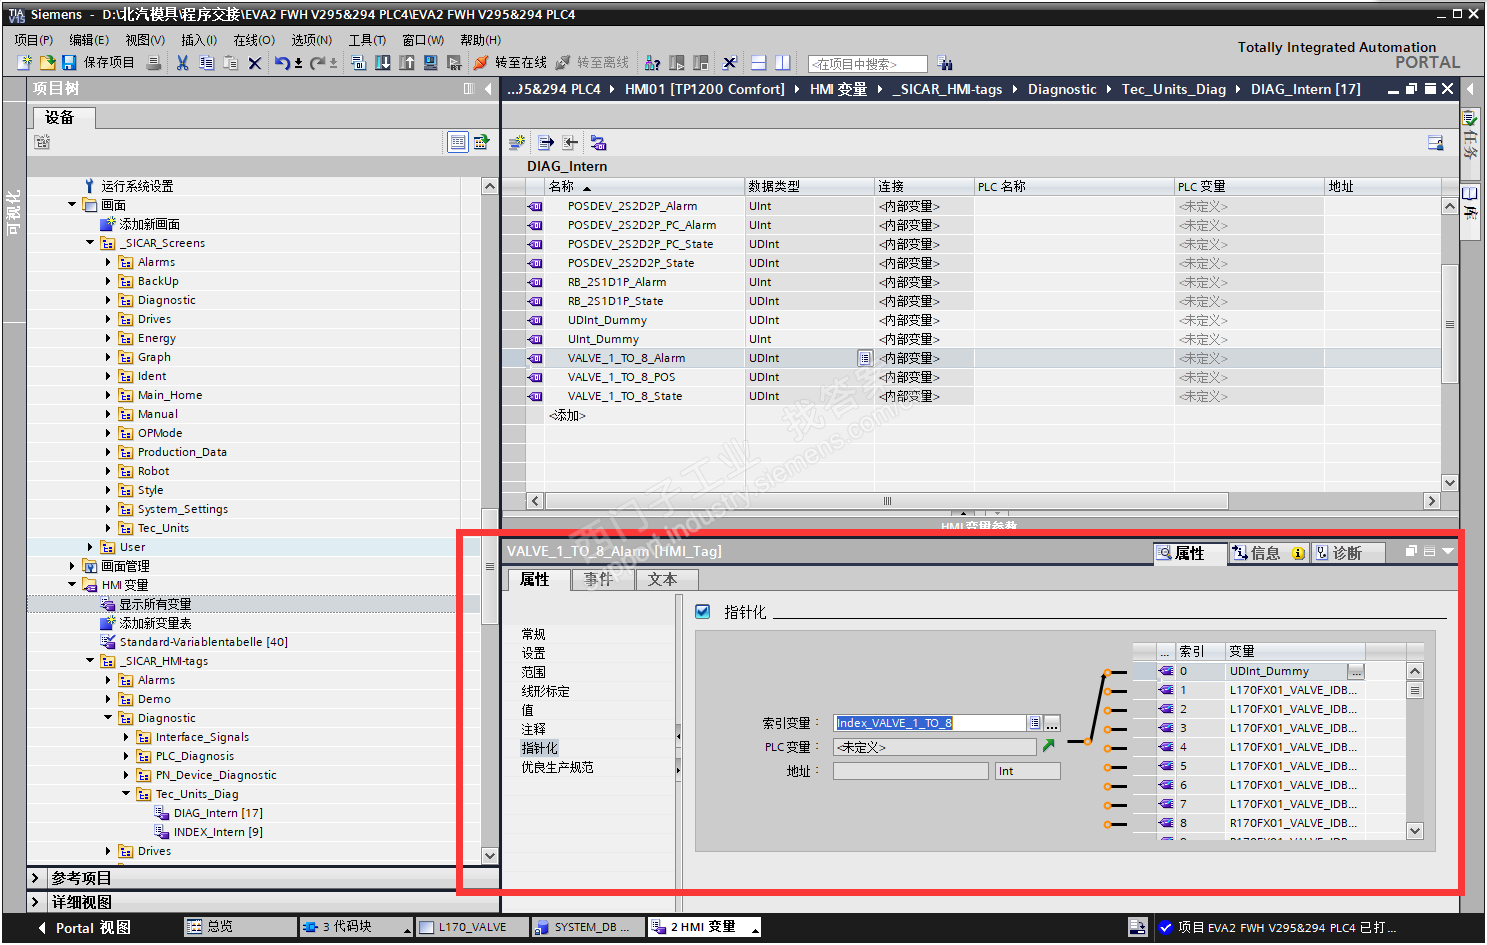Toggle project tree details view icon
Image resolution: width=1487 pixels, height=945 pixels.
(x=457, y=142)
